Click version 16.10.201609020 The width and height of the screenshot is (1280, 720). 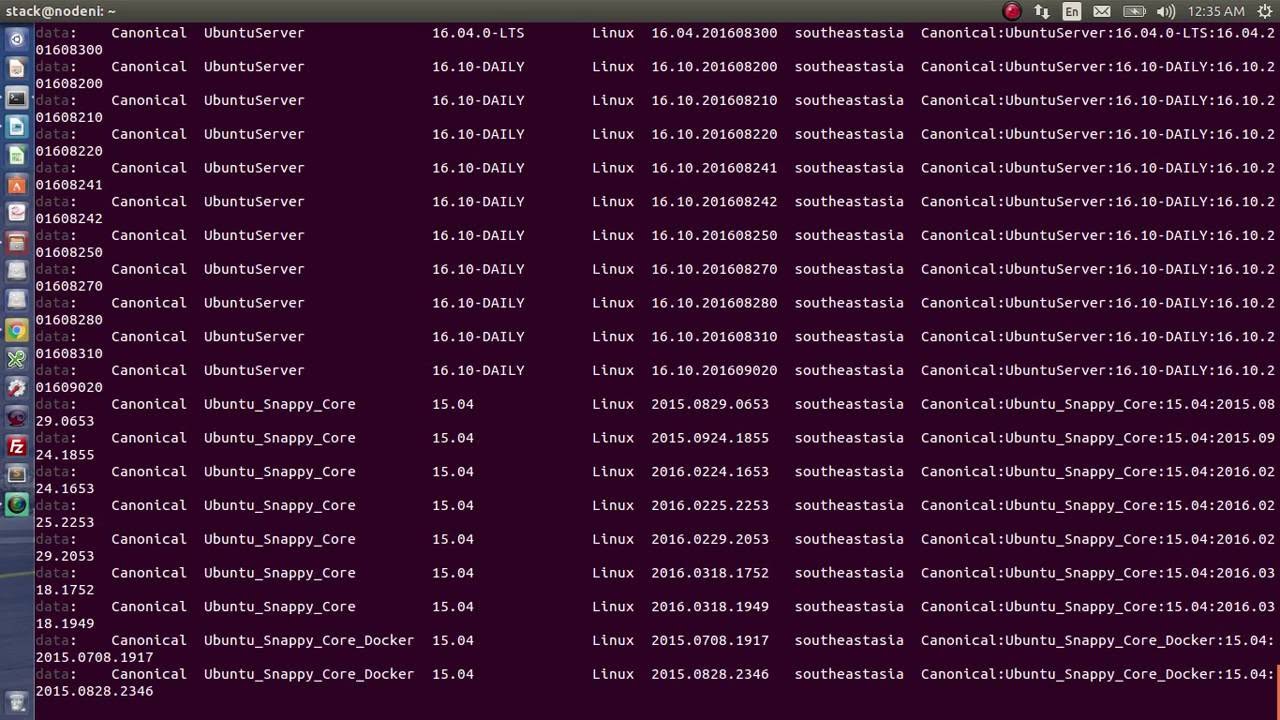(714, 370)
